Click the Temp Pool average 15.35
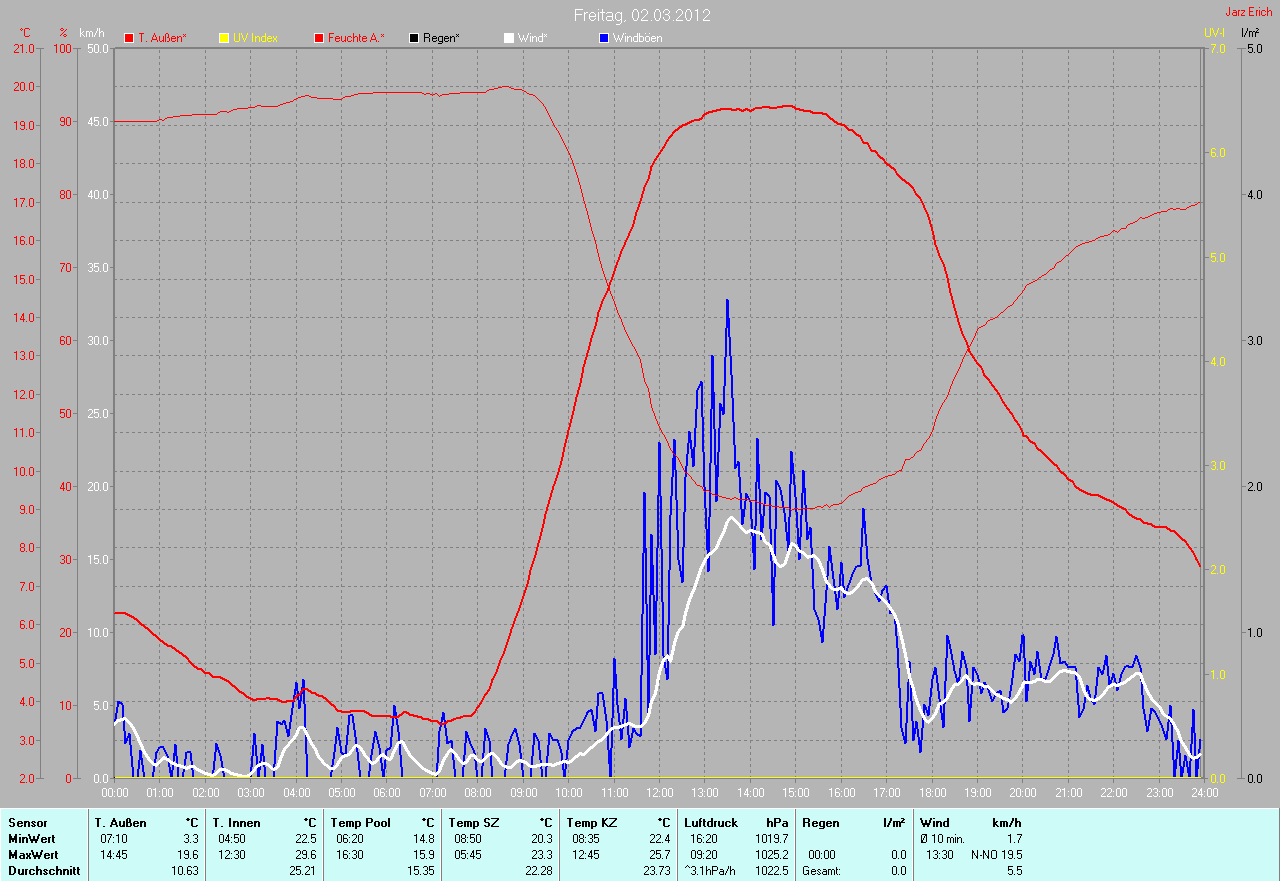1280x881 pixels. click(421, 871)
